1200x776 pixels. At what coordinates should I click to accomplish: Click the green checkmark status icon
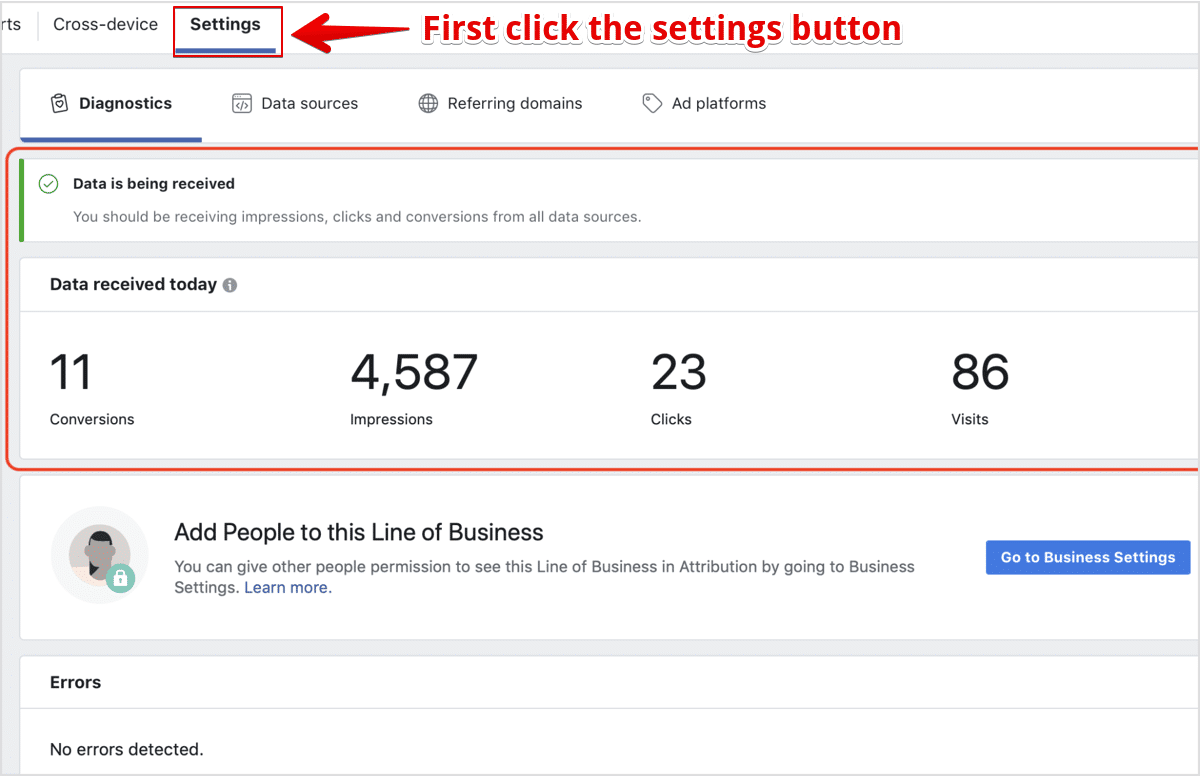point(48,184)
